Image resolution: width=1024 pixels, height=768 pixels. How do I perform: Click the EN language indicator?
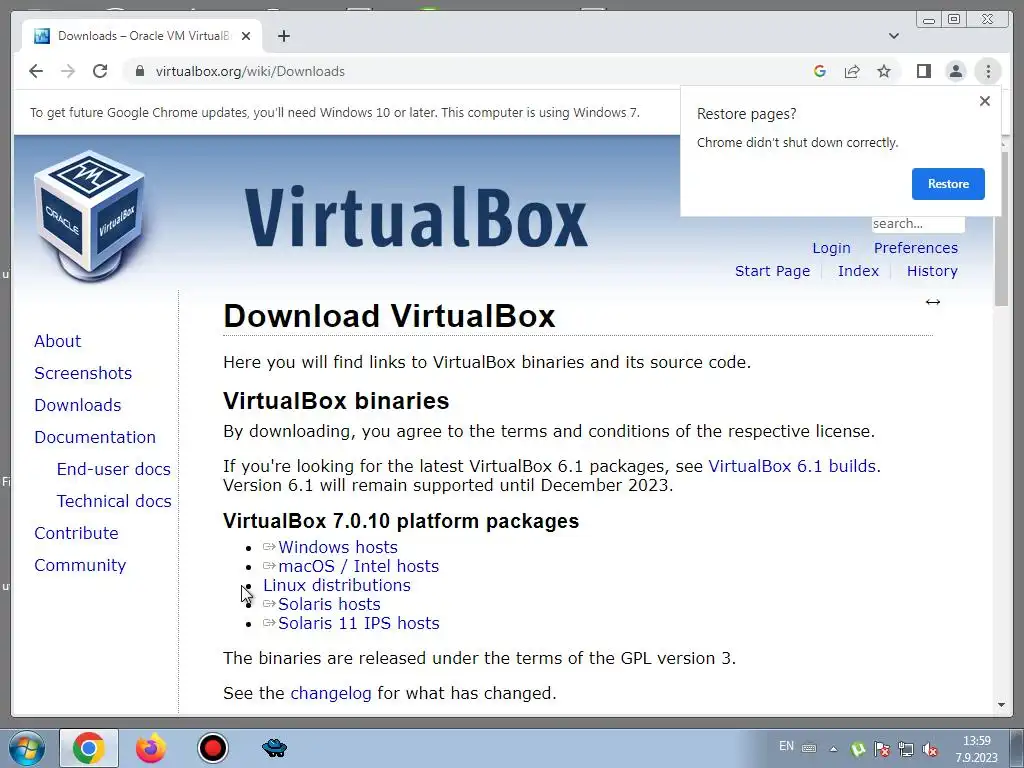[786, 746]
